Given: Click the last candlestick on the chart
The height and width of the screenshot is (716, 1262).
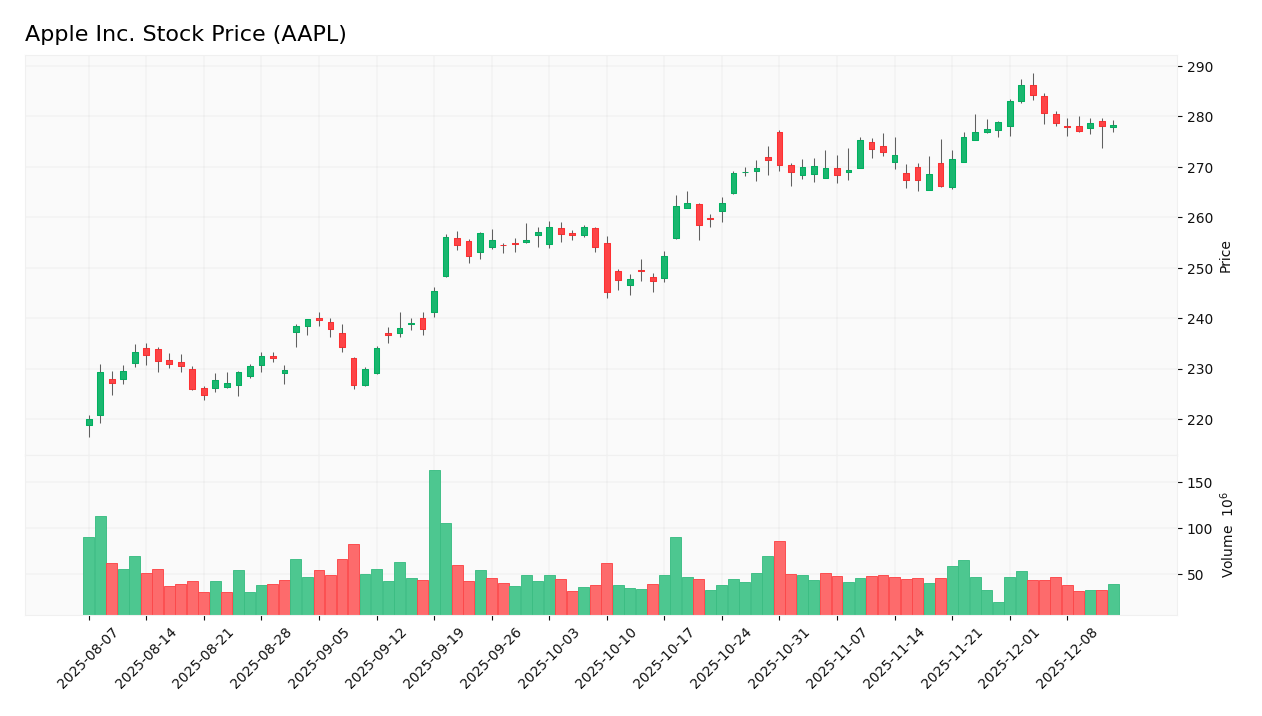Looking at the screenshot, I should point(1114,125).
